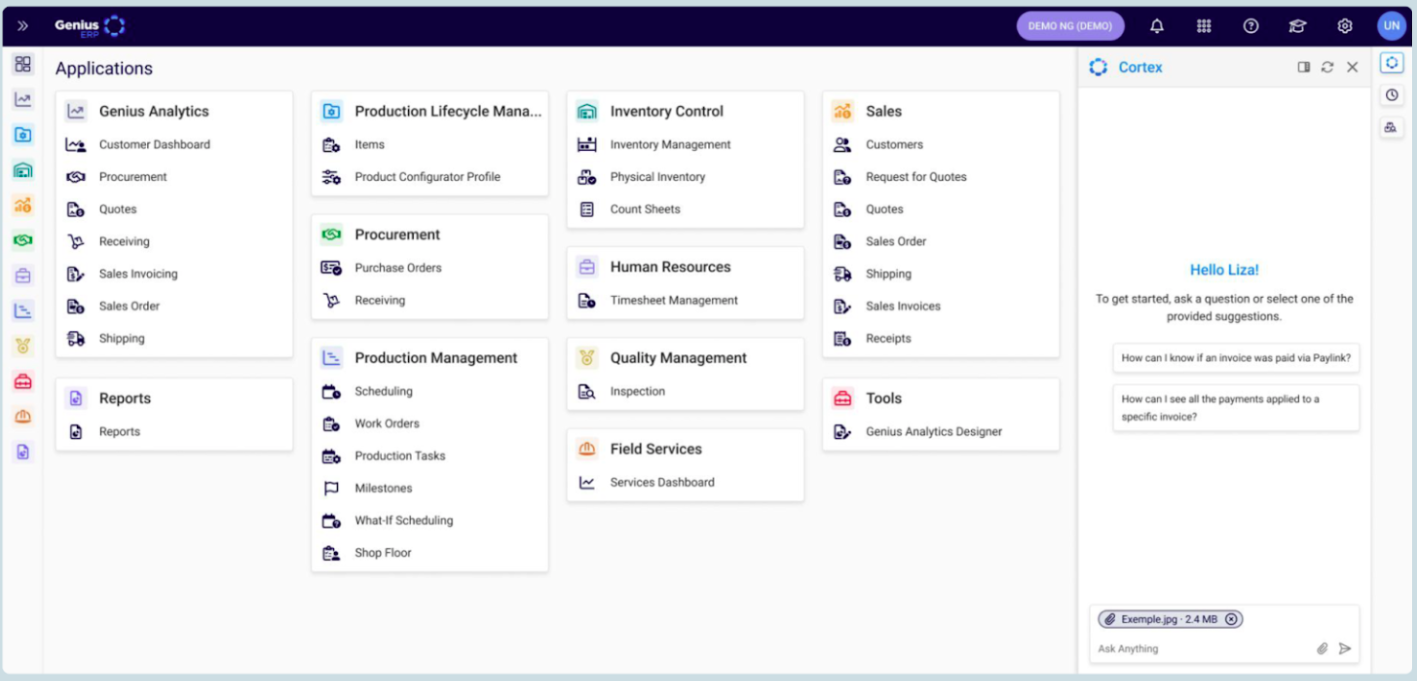The image size is (1417, 681).
Task: Open Purchase Orders under Procurement
Action: 398,268
